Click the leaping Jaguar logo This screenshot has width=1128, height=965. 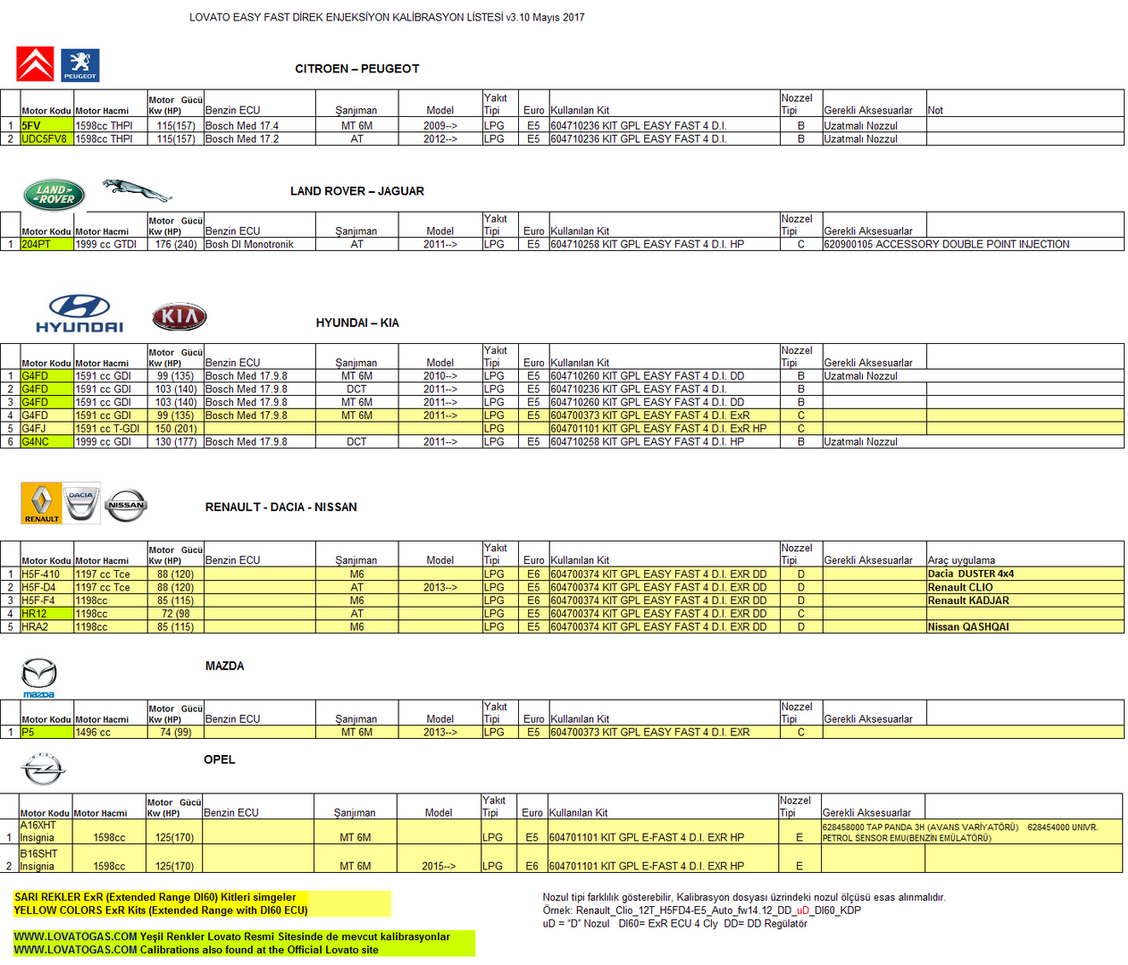coord(137,191)
